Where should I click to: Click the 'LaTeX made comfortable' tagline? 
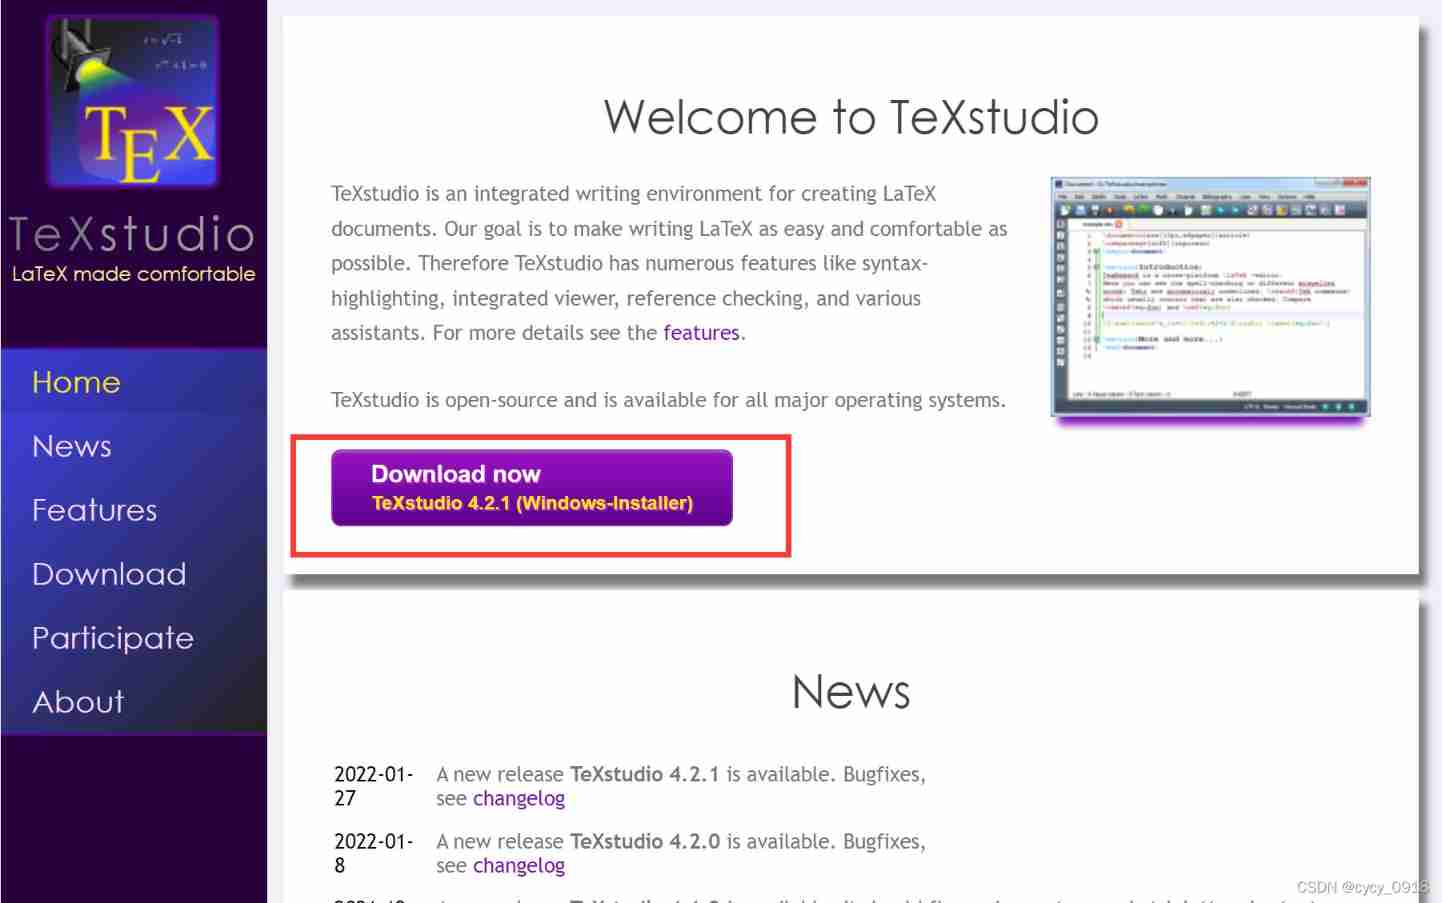[x=133, y=274]
